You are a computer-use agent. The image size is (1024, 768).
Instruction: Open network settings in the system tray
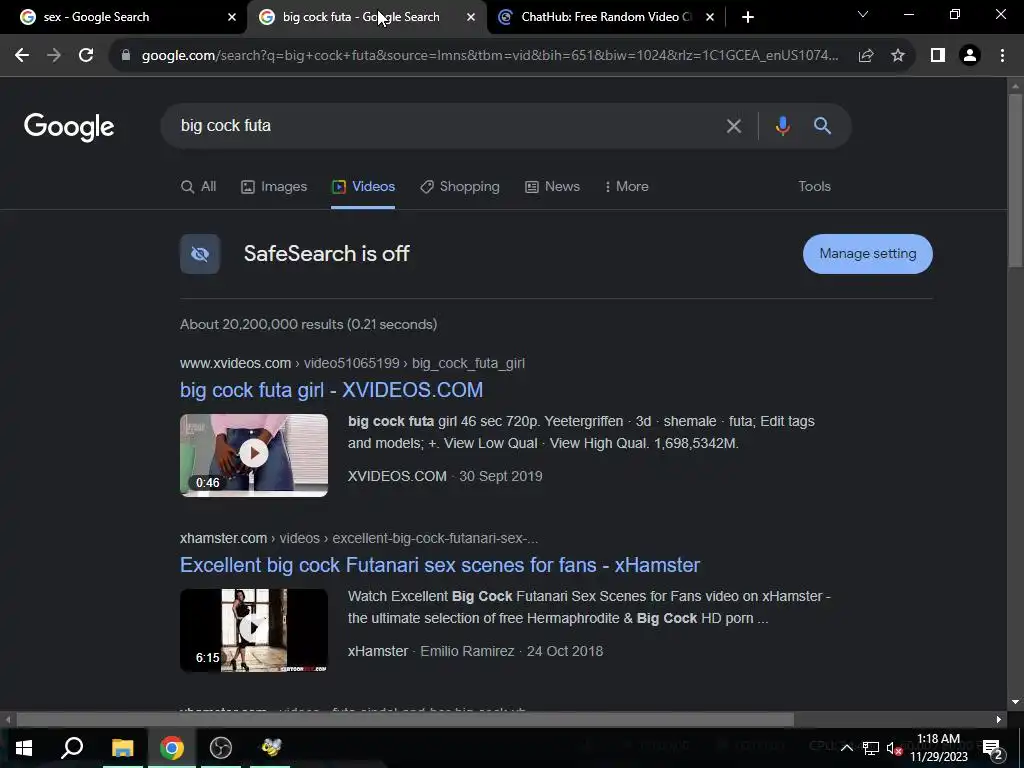[871, 748]
